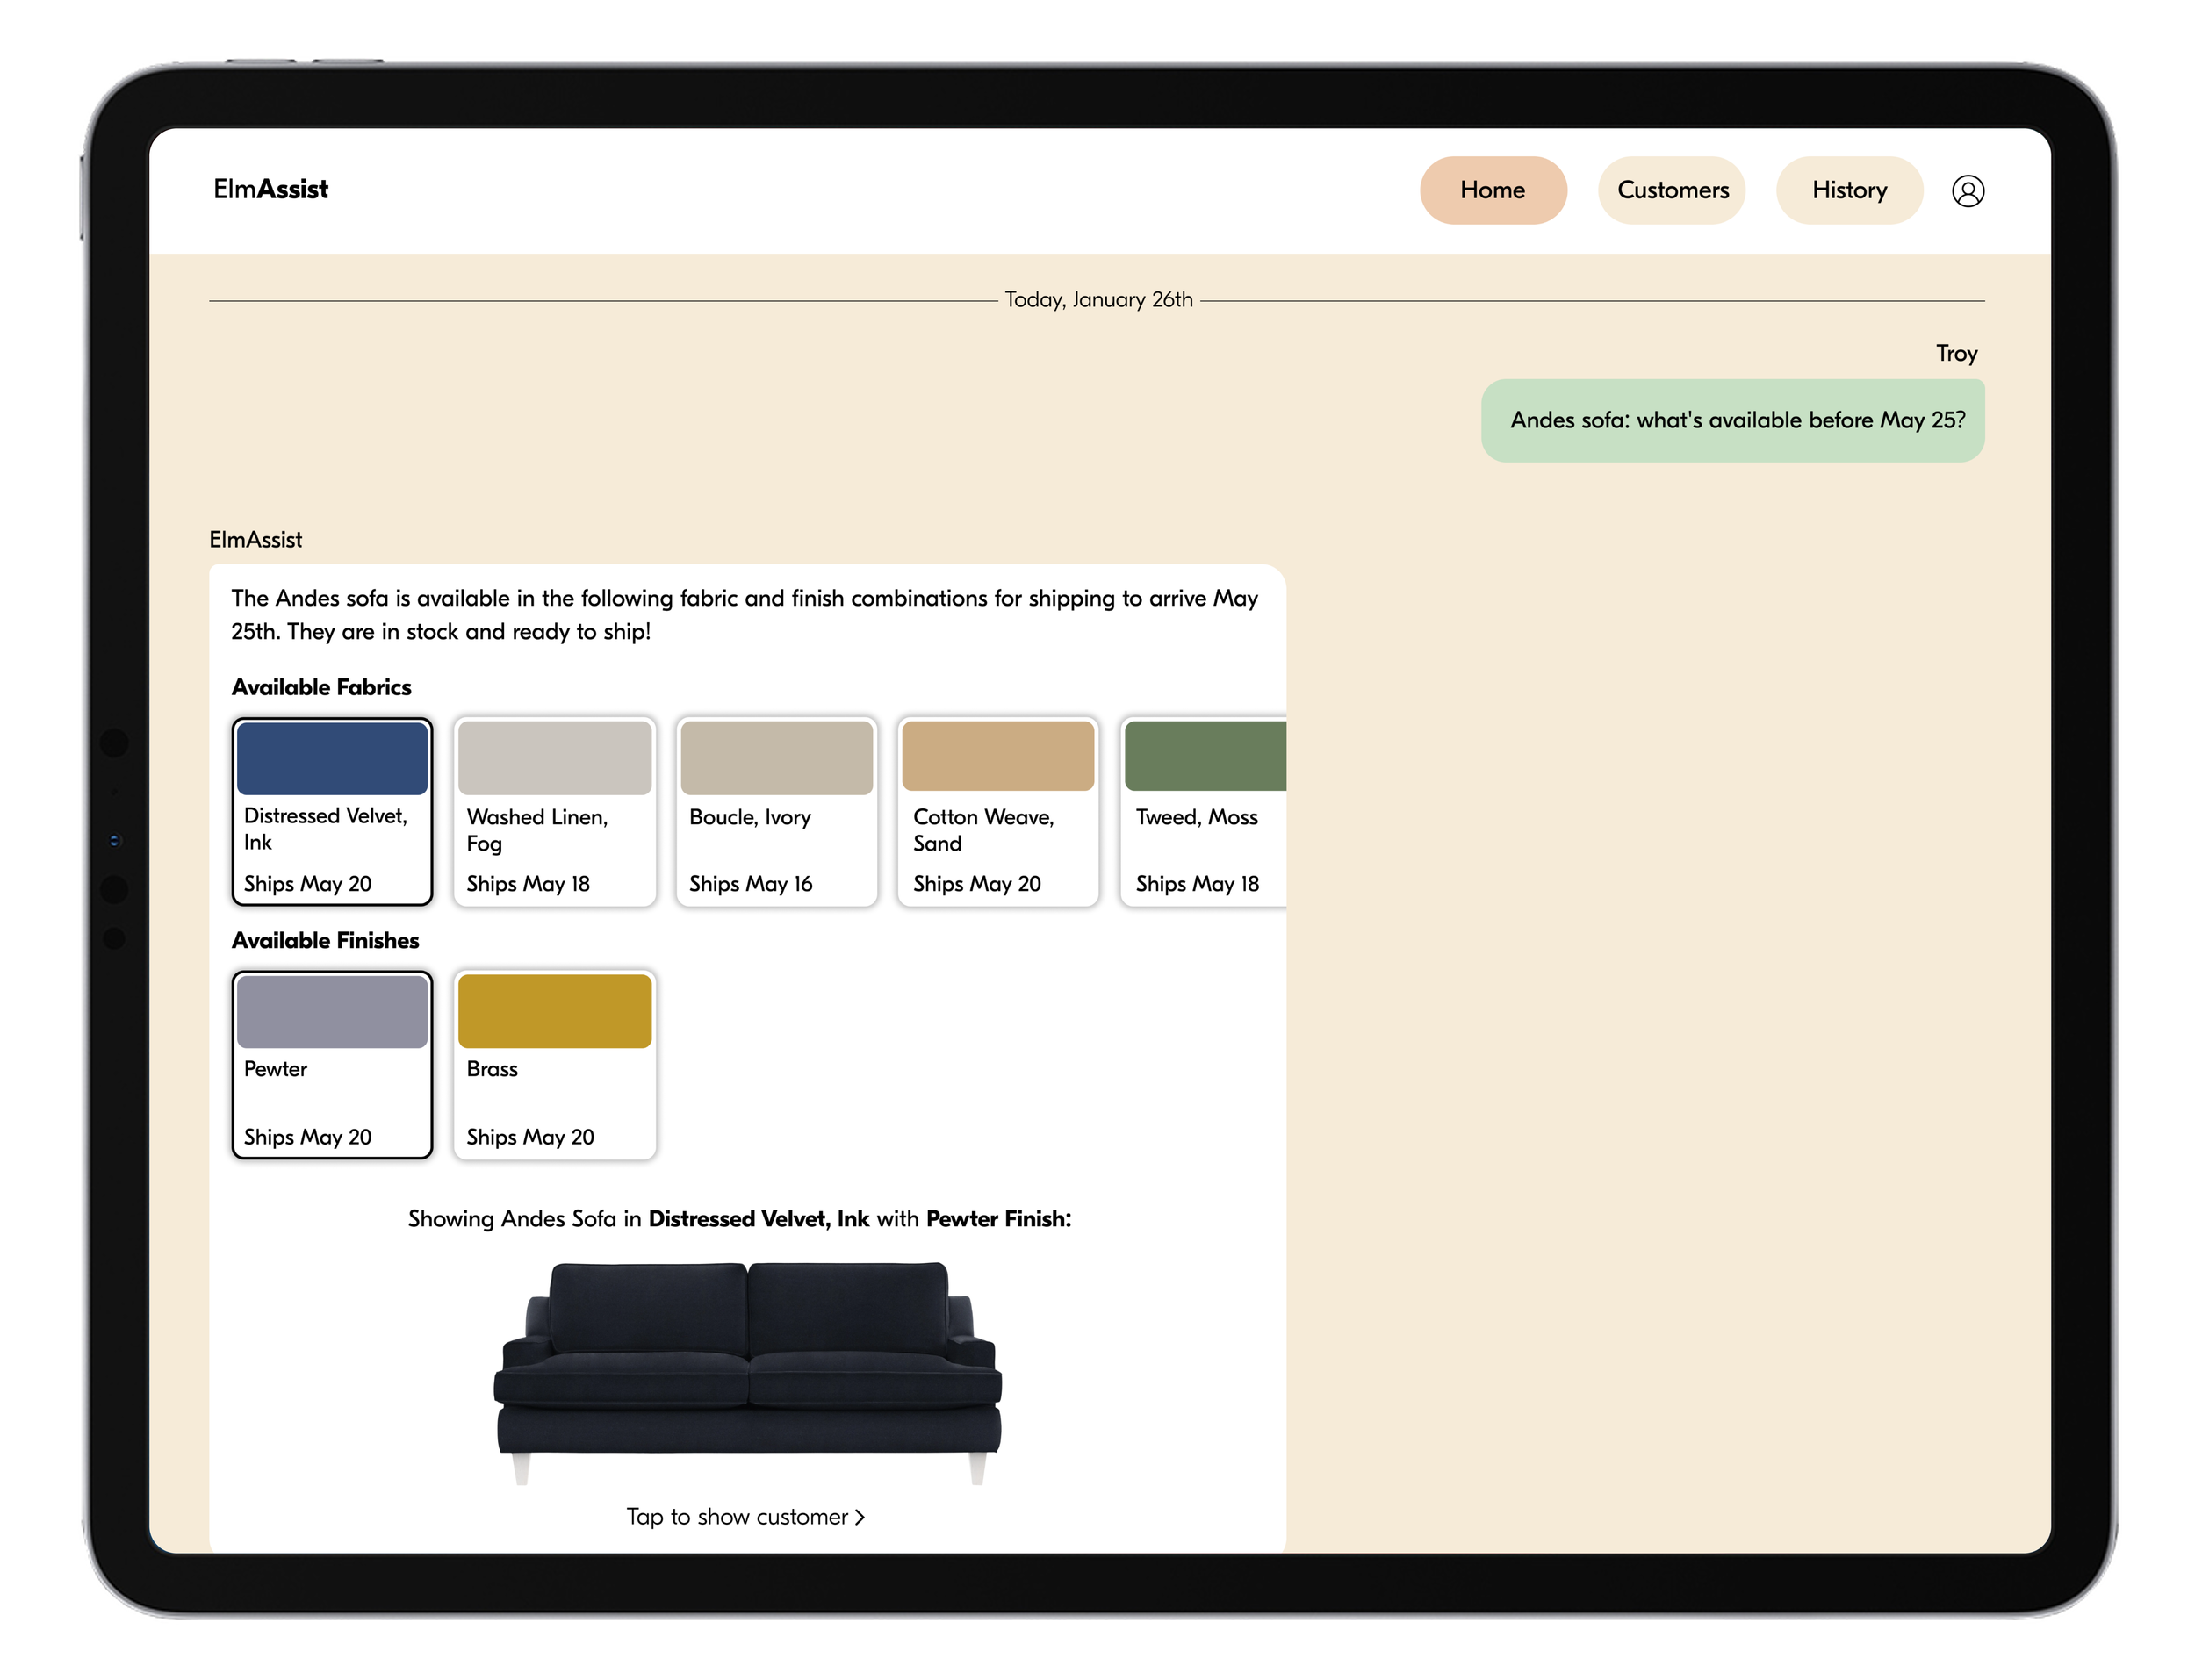Select Cotton Weave, Sand fabric swatch

[998, 811]
